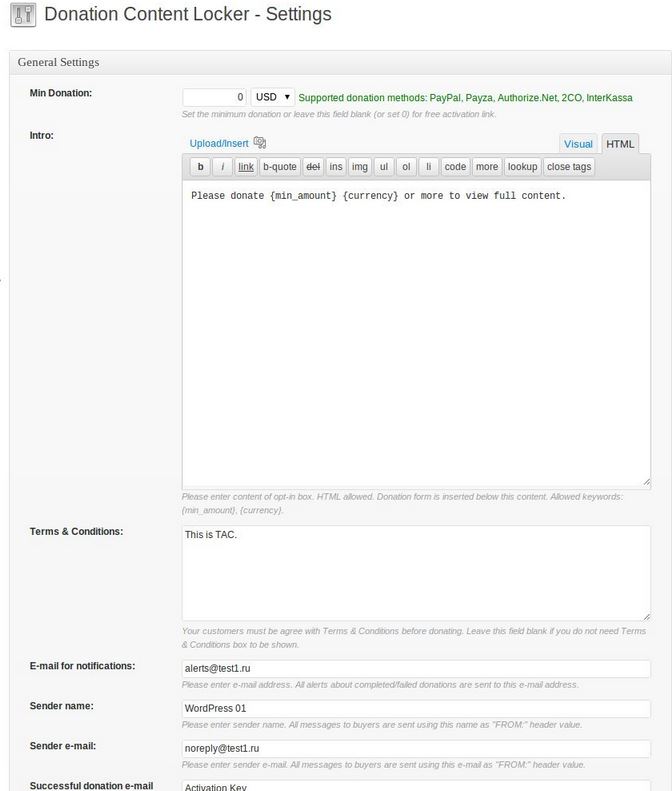Insert list item with li button
672x791 pixels.
(428, 166)
